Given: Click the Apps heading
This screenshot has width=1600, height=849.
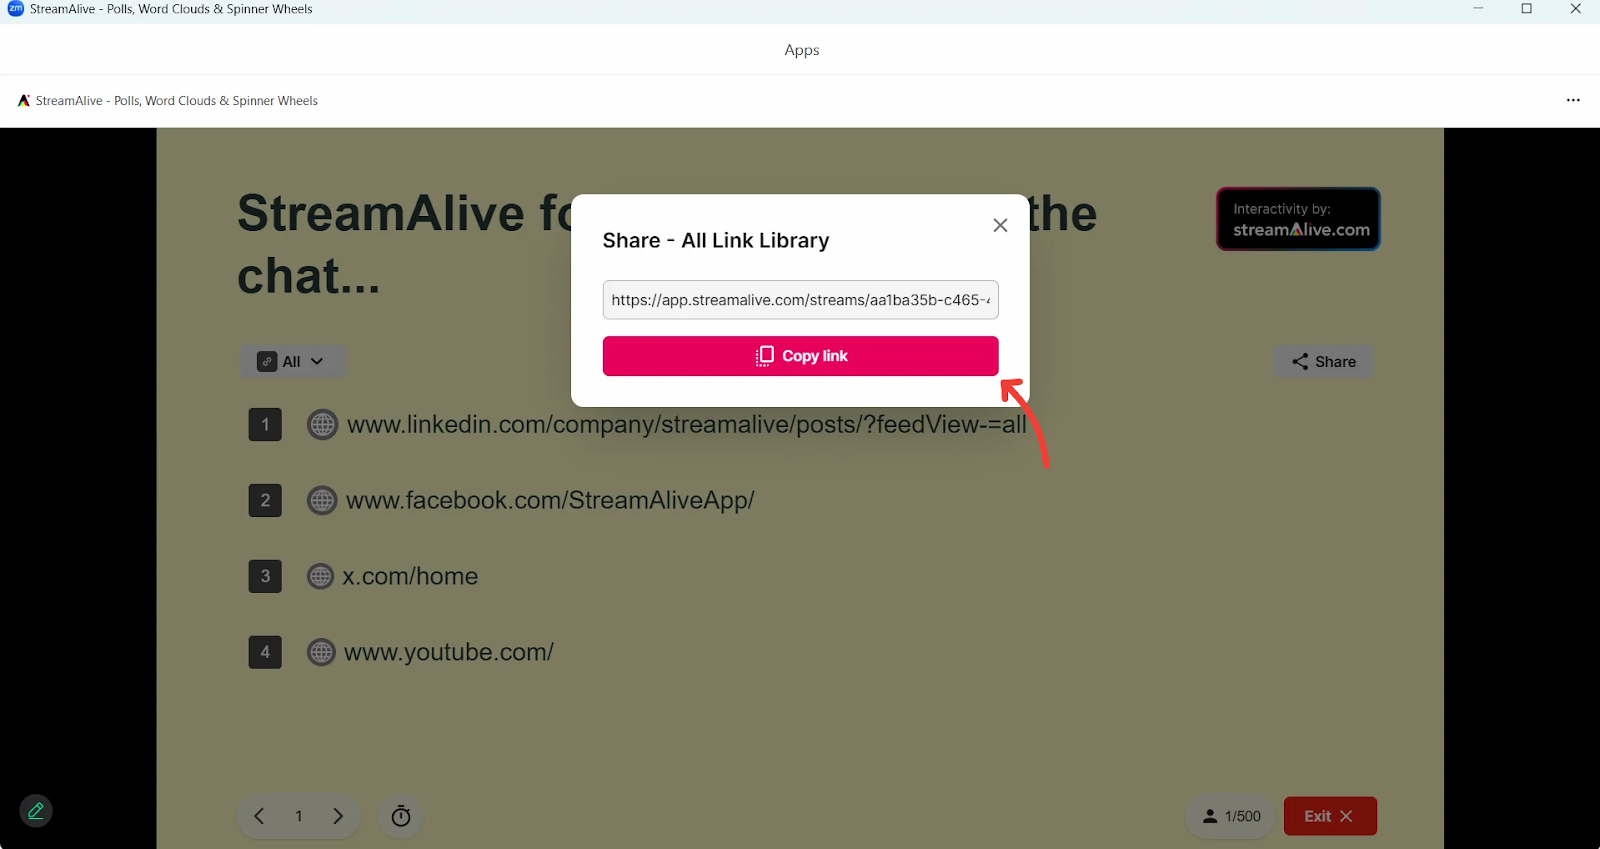Looking at the screenshot, I should point(802,50).
